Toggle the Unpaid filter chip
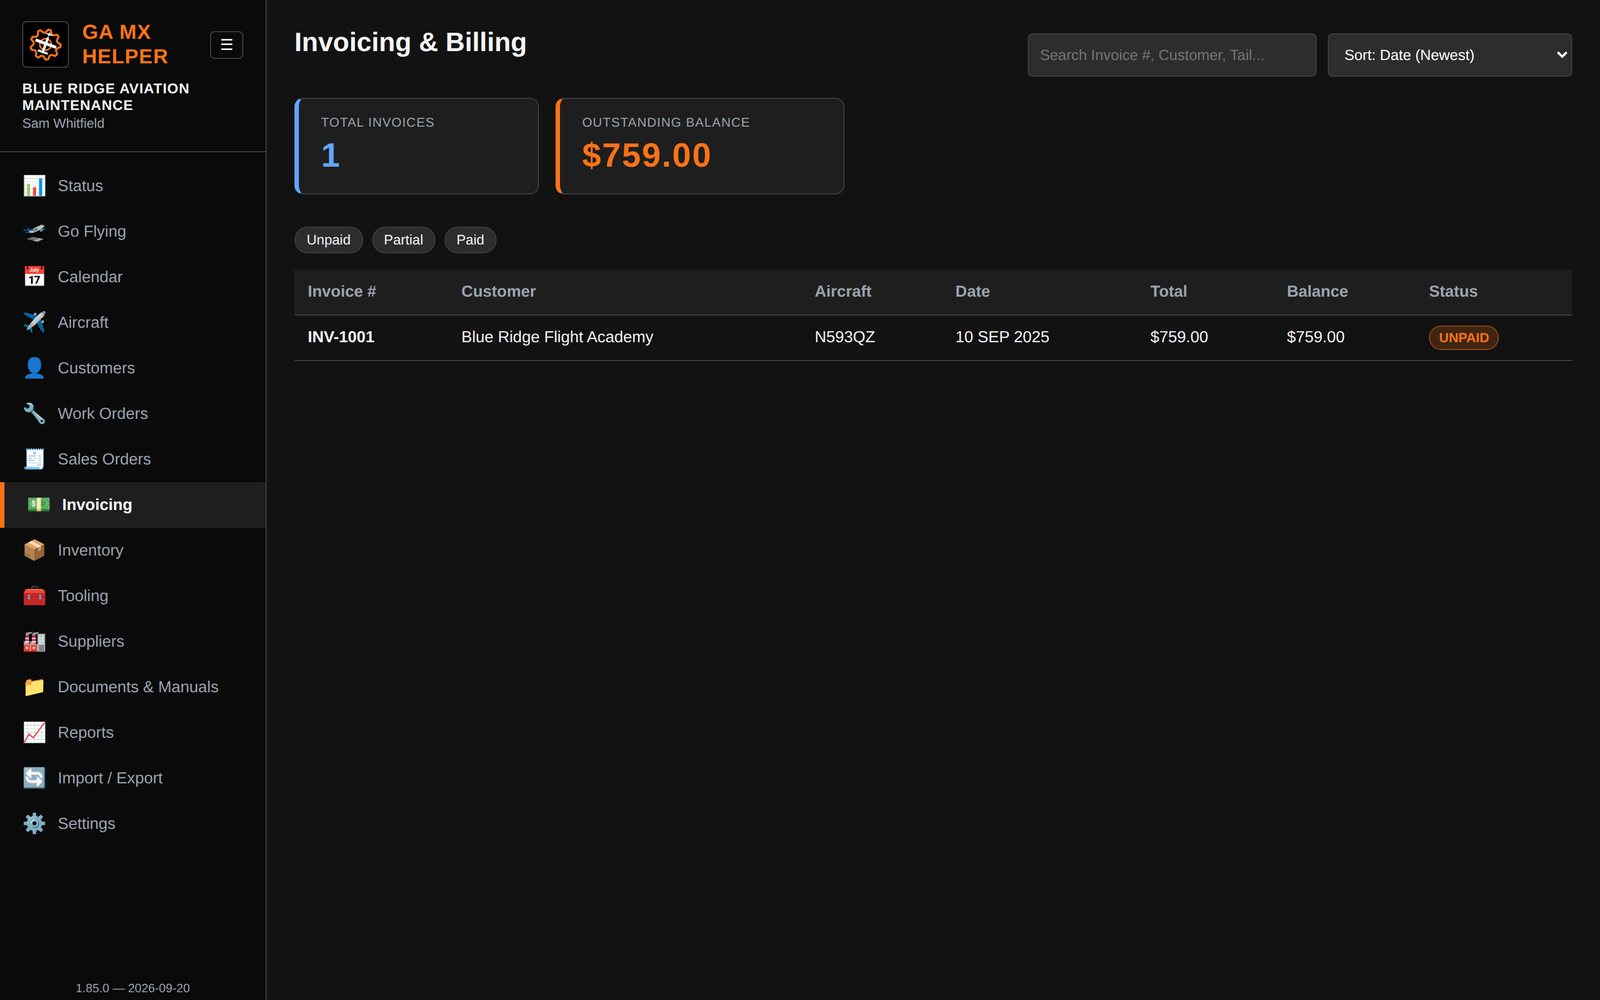The width and height of the screenshot is (1600, 1000). coord(328,240)
